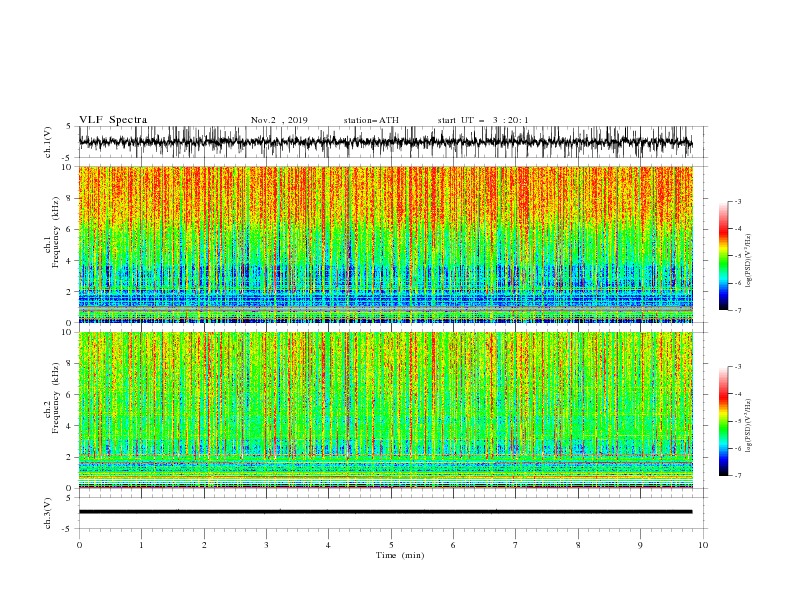792x612 pixels.
Task: Click the date text "Nov.2 , 2019"
Action: tap(279, 120)
